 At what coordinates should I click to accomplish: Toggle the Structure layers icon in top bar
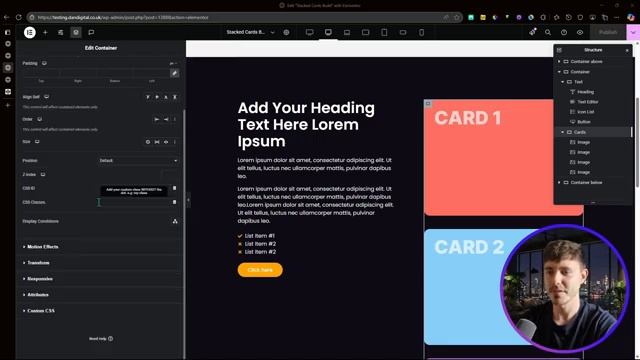76,32
